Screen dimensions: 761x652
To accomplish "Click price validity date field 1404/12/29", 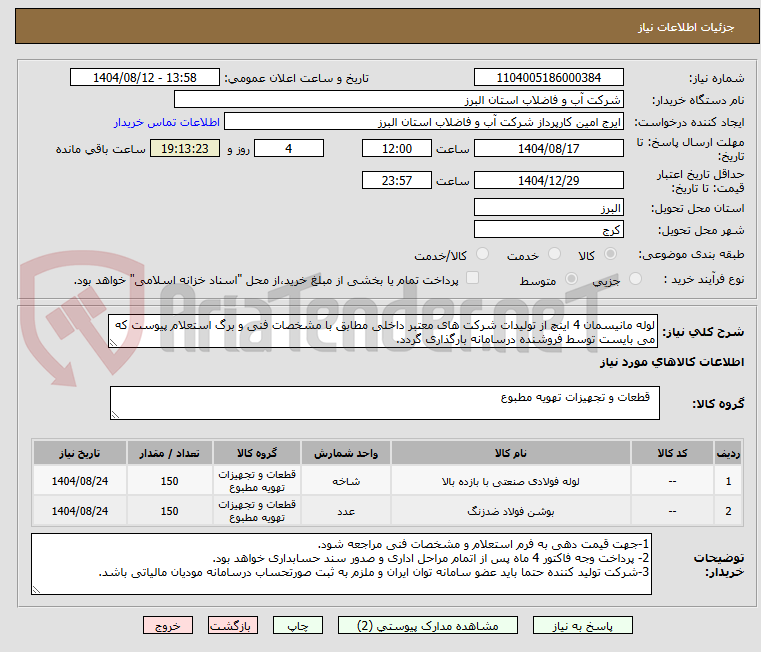I will click(x=548, y=181).
